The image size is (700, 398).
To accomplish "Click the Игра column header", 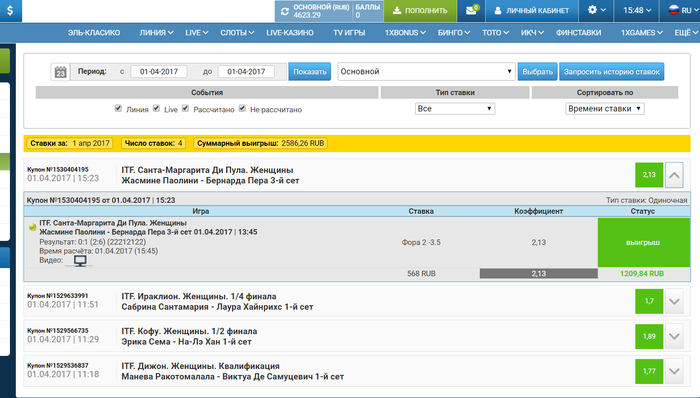I will pos(200,211).
